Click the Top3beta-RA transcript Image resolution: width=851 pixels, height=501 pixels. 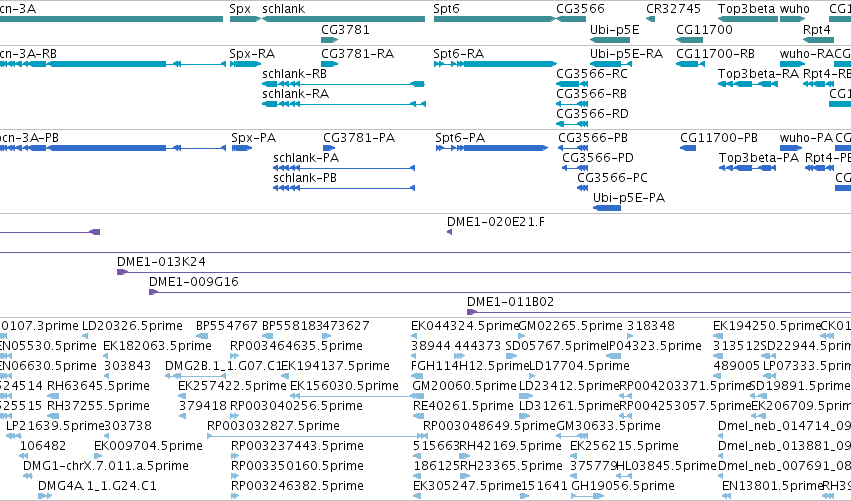[x=747, y=84]
